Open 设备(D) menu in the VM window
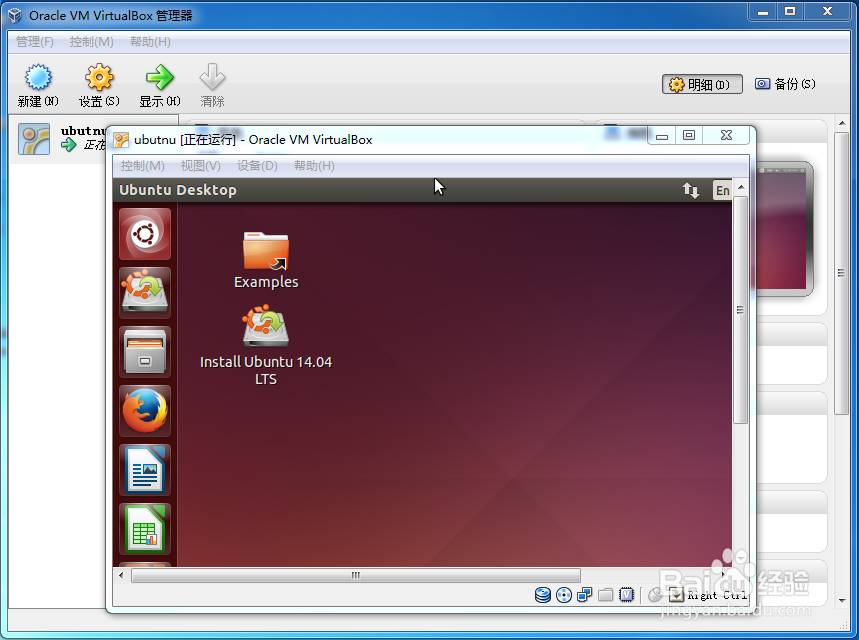This screenshot has width=859, height=640. [x=257, y=165]
